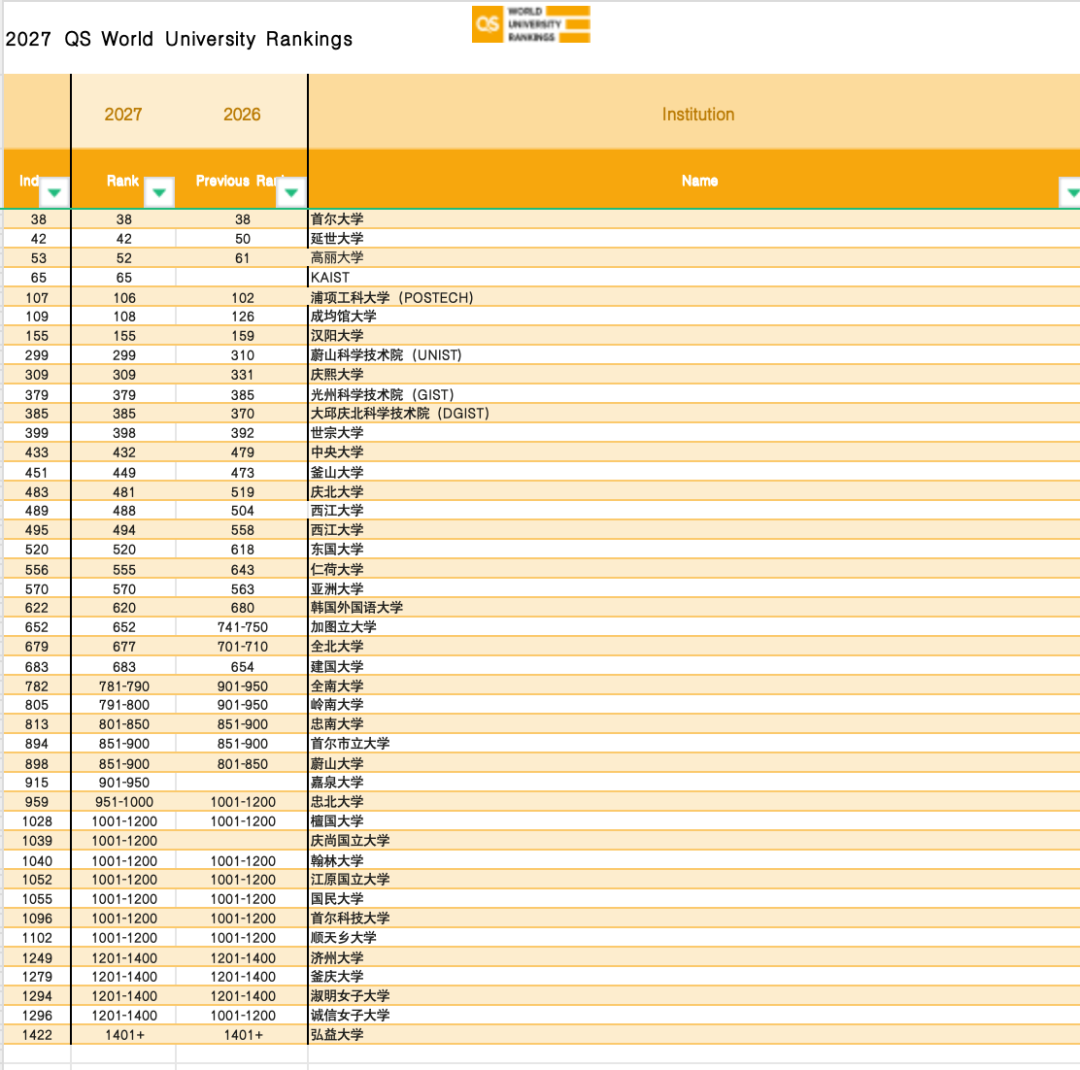Select the cell '仁荷大学'
Image resolution: width=1080 pixels, height=1070 pixels.
pos(694,569)
